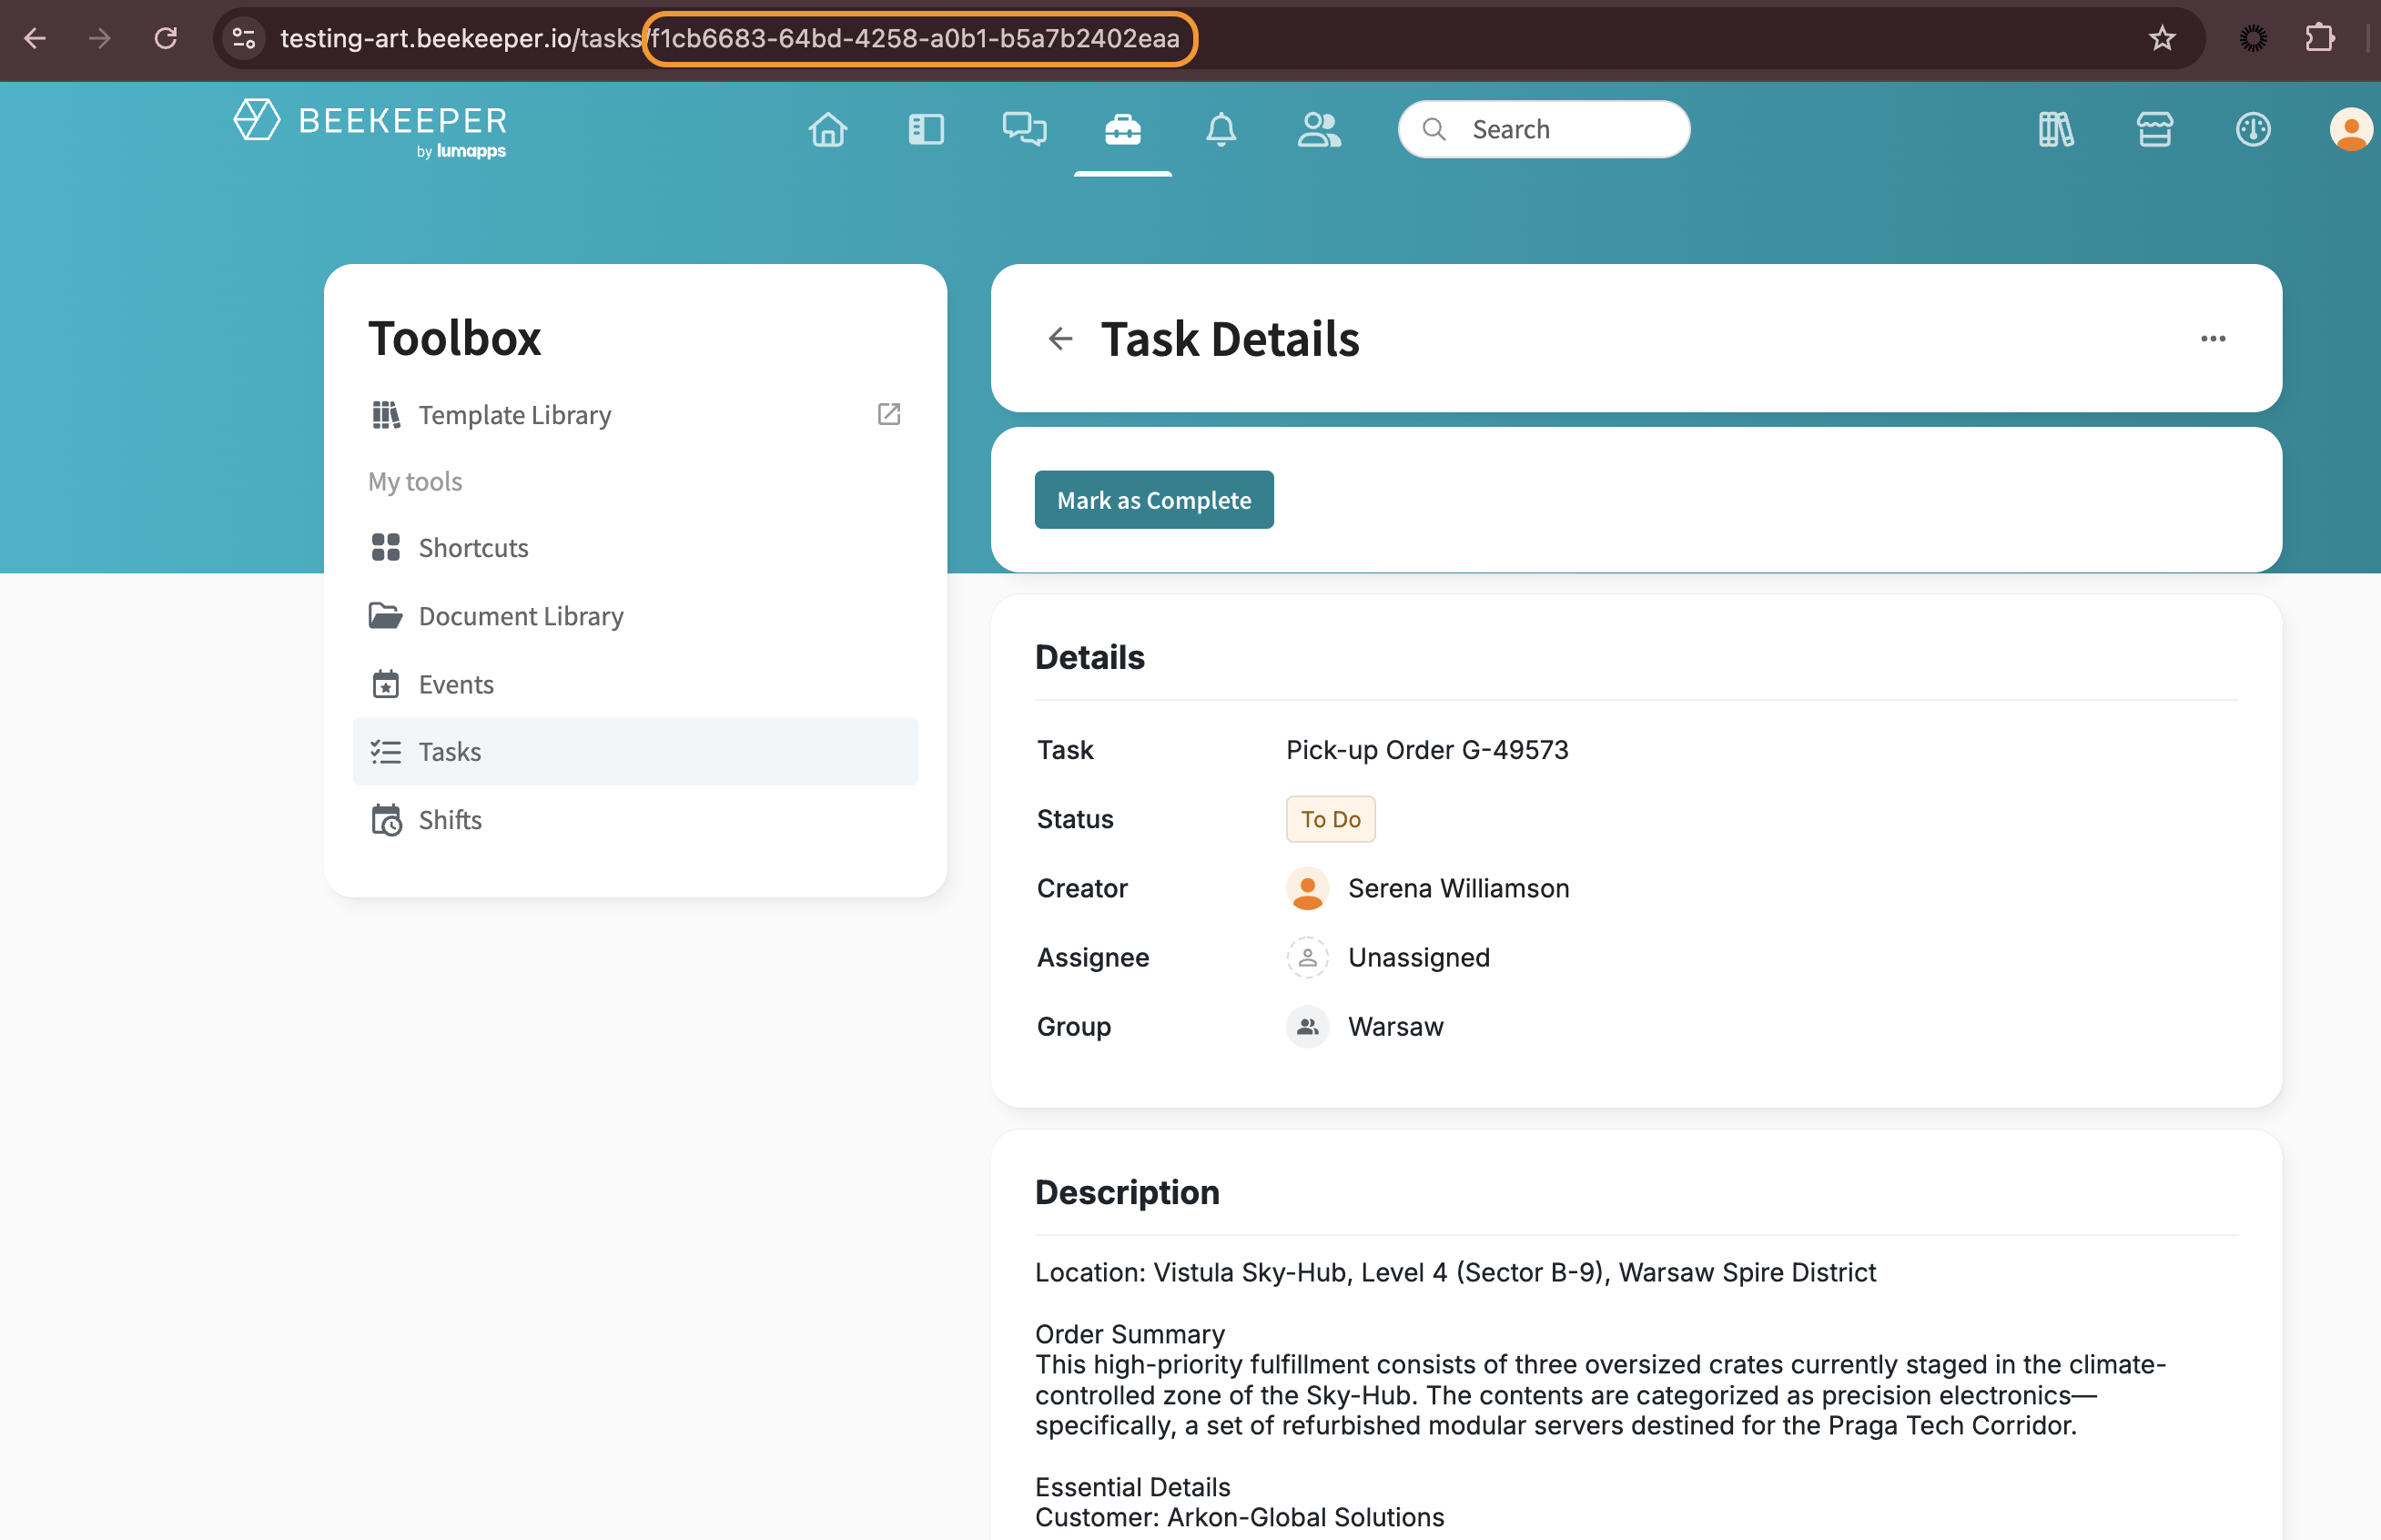Click the 'Essential Details' line
2381x1540 pixels.
[x=1132, y=1487]
